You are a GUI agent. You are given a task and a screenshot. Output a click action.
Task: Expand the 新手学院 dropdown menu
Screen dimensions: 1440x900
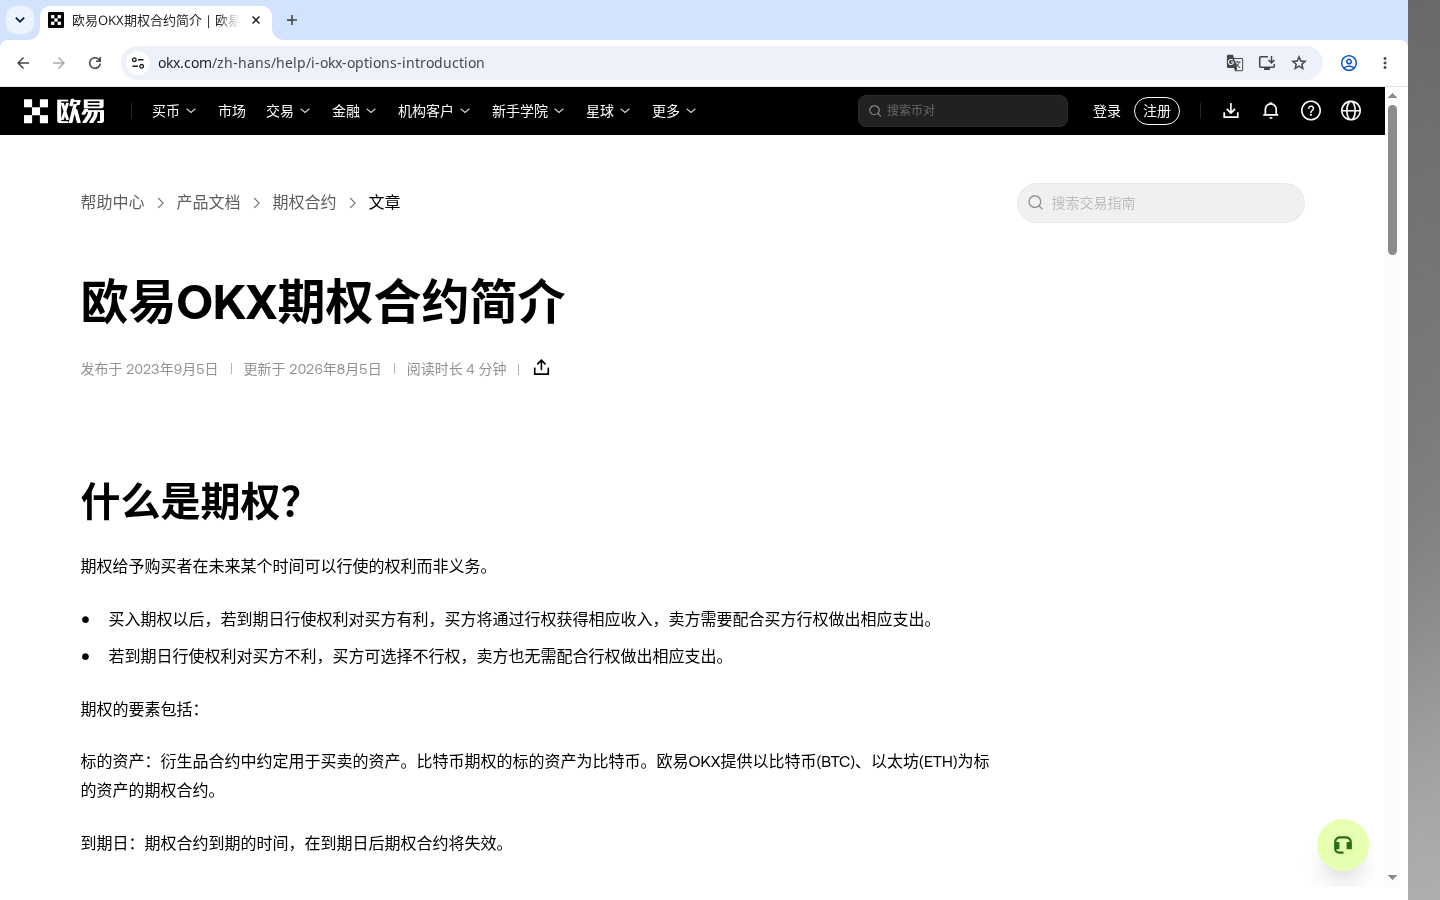point(528,111)
